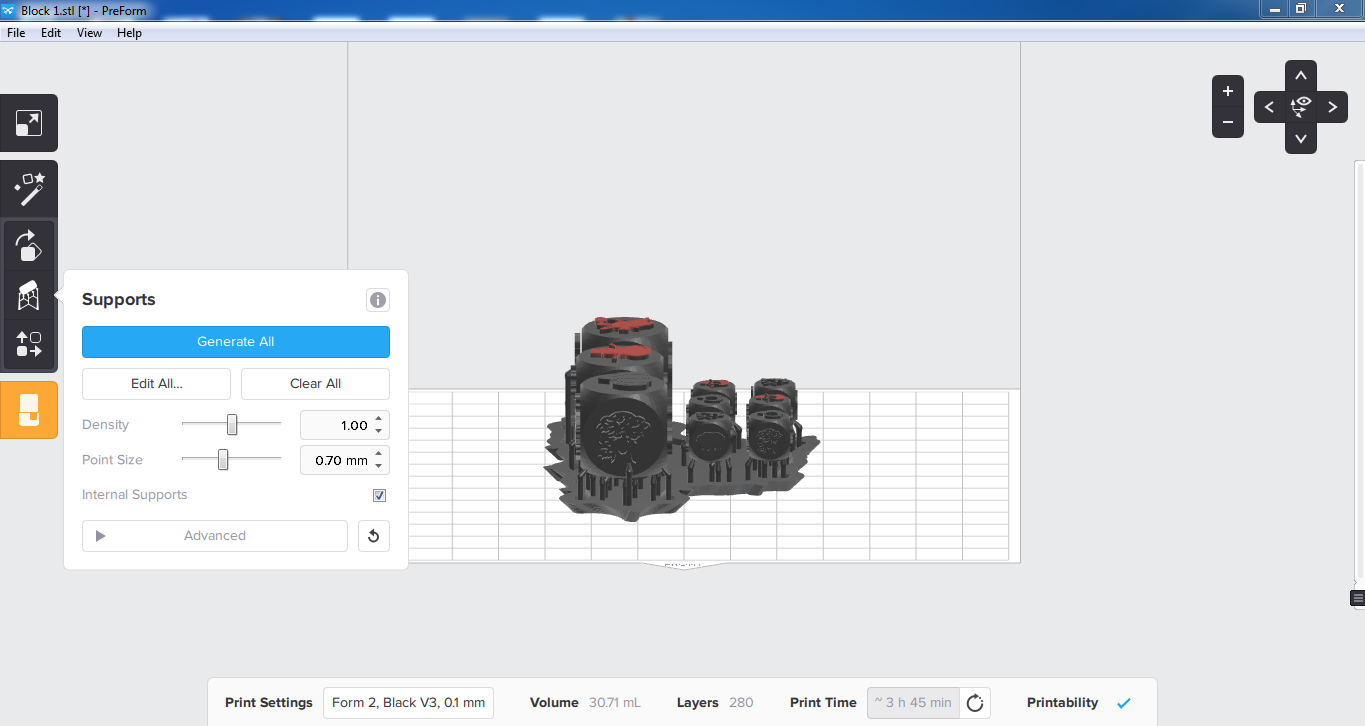Open the Layout tool icon
1365x726 pixels.
point(29,345)
